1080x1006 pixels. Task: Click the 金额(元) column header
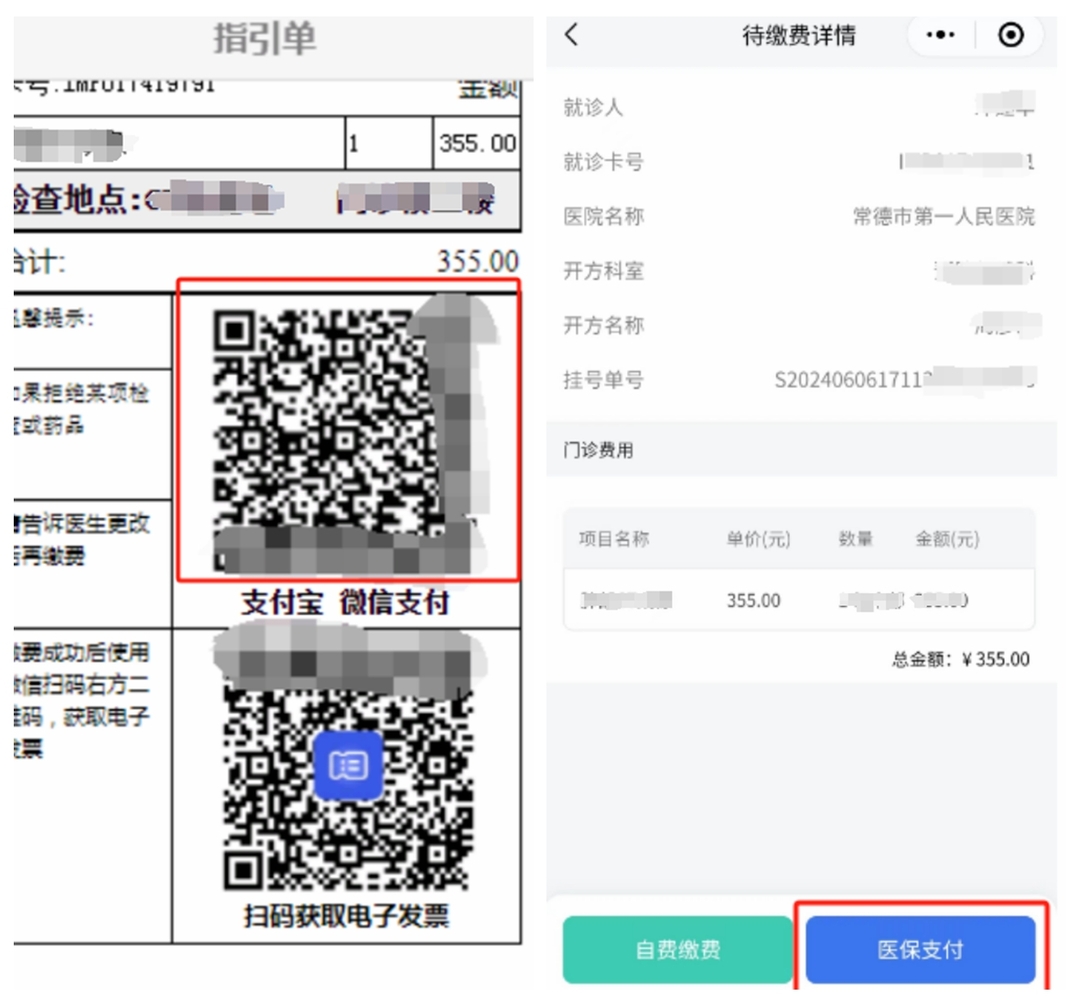(947, 538)
